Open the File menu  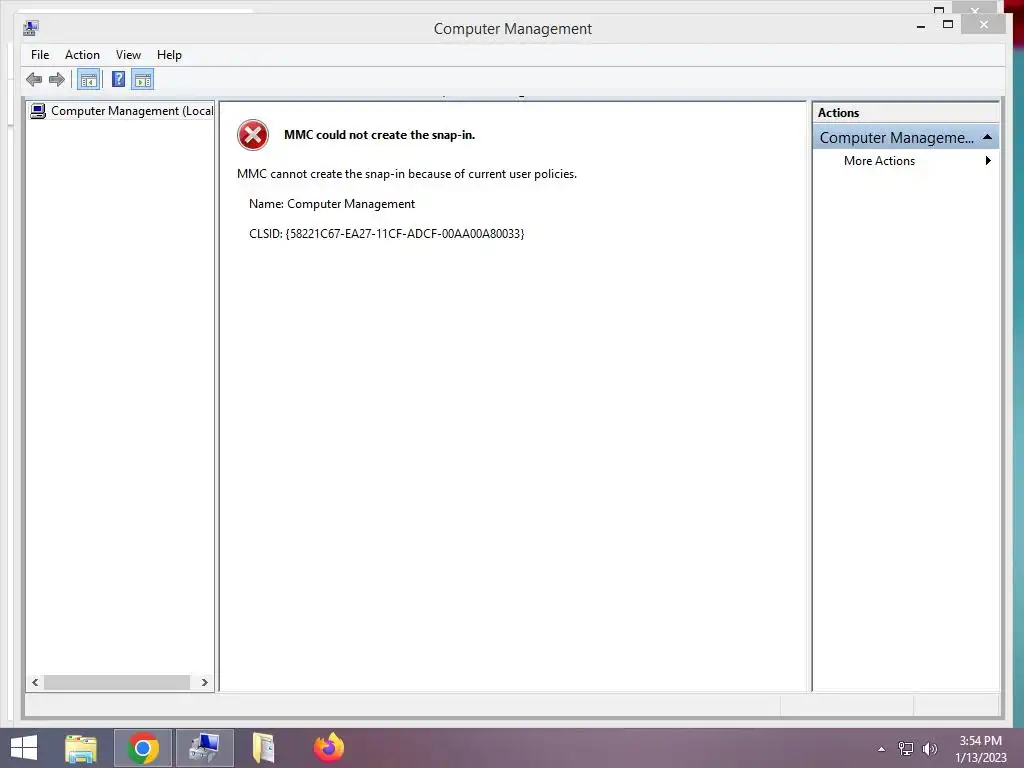40,55
